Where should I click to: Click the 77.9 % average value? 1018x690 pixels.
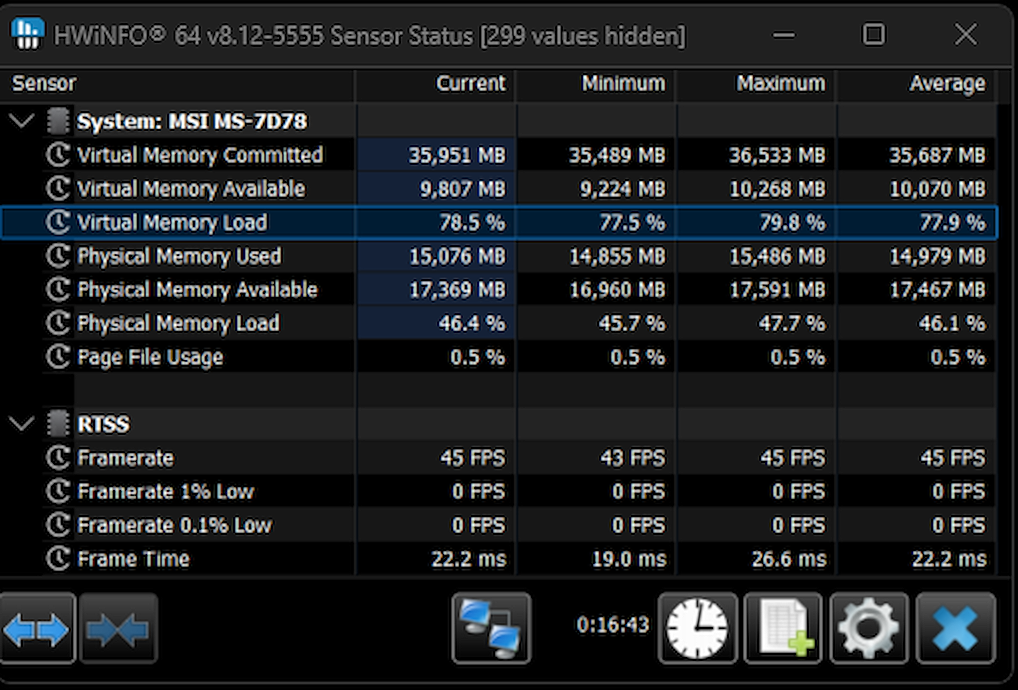tap(952, 223)
